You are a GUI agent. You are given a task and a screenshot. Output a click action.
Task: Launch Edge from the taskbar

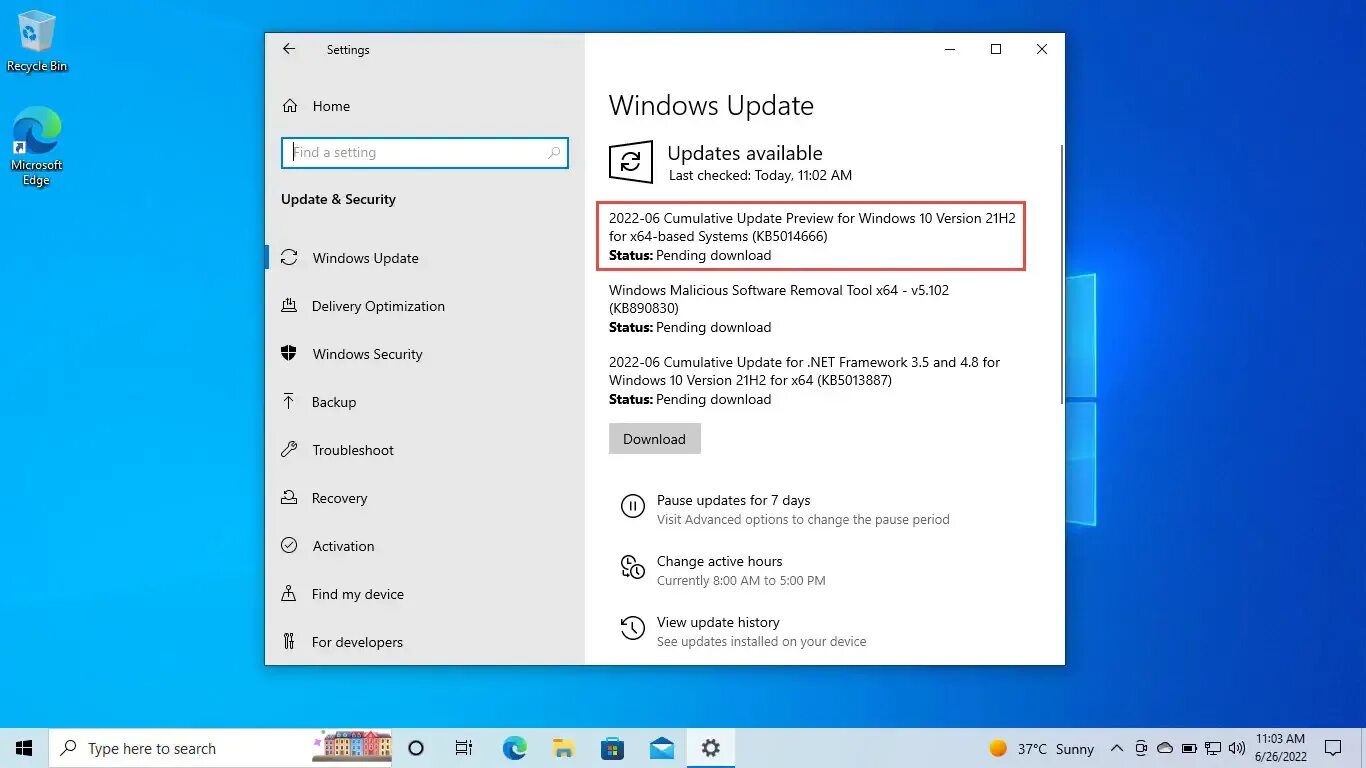[514, 748]
